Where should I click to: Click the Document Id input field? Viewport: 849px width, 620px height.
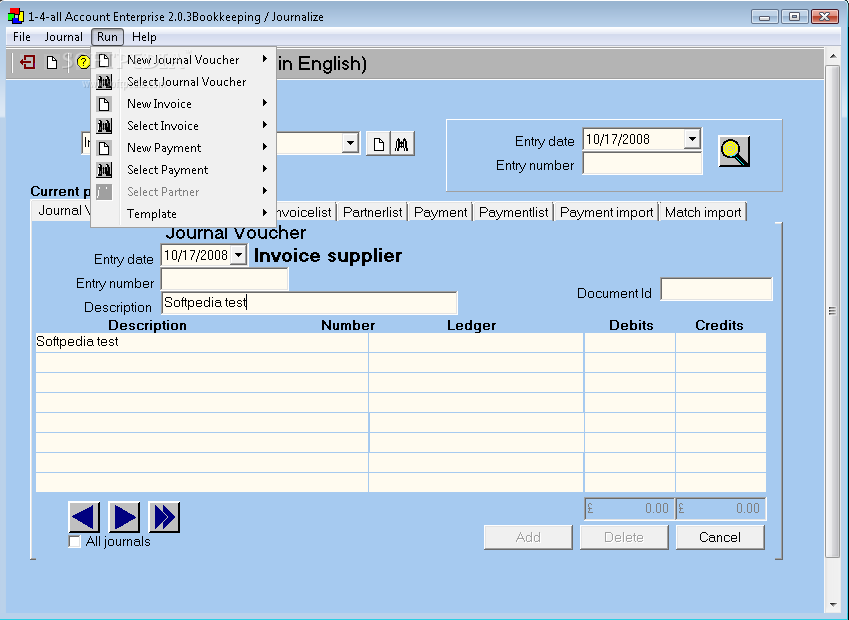point(716,289)
